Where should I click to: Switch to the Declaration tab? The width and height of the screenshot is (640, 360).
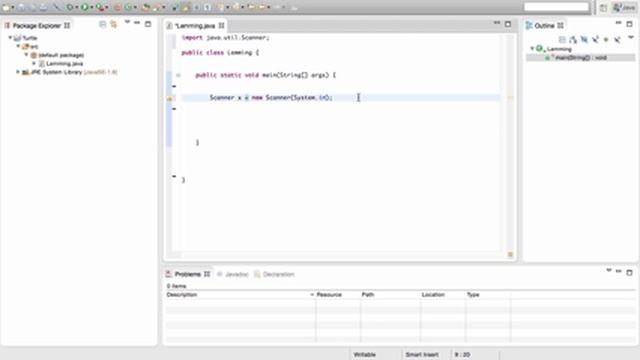(274, 274)
